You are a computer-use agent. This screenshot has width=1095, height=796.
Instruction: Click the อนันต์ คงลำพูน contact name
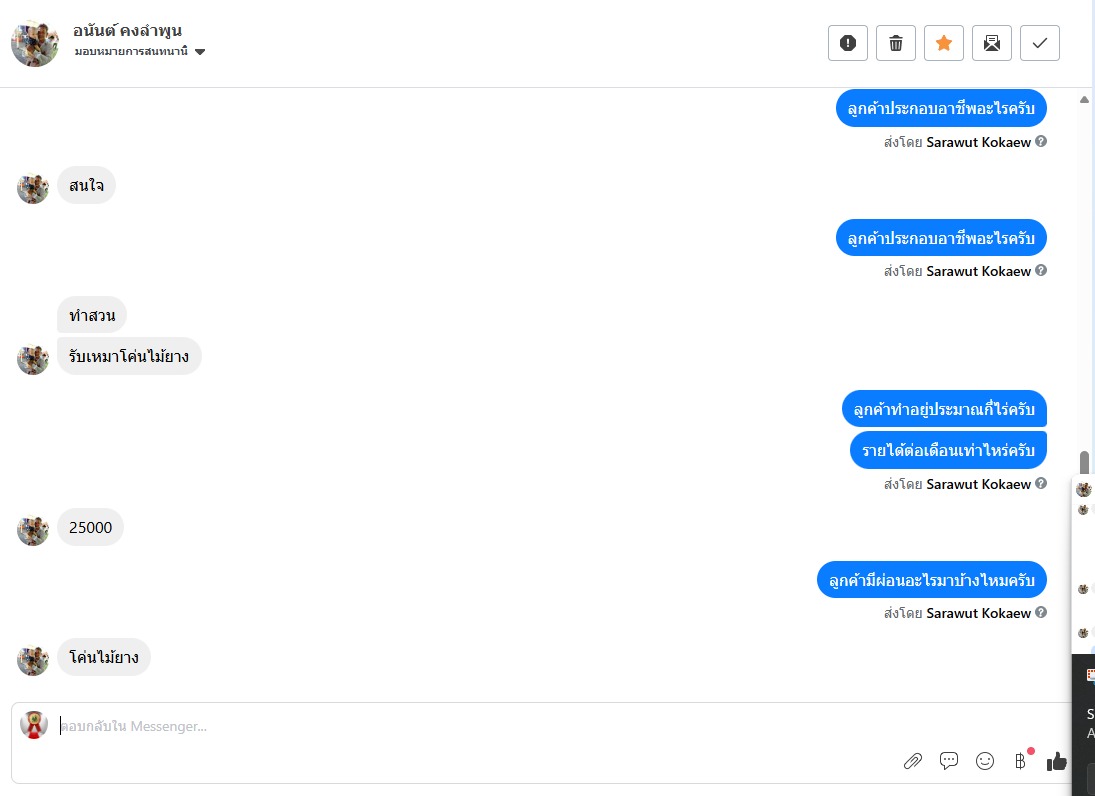coord(128,30)
